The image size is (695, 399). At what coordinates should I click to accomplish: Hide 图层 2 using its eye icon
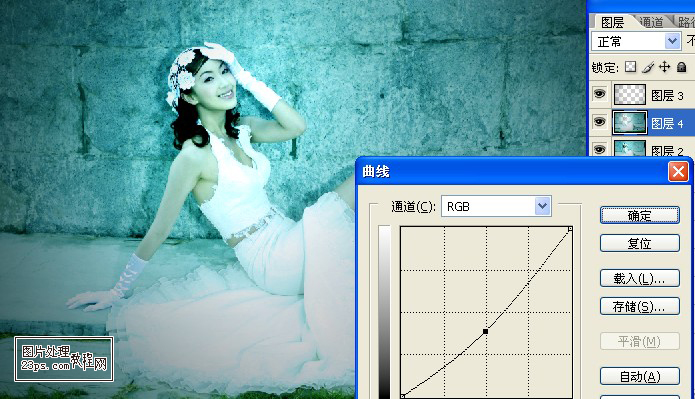(599, 149)
